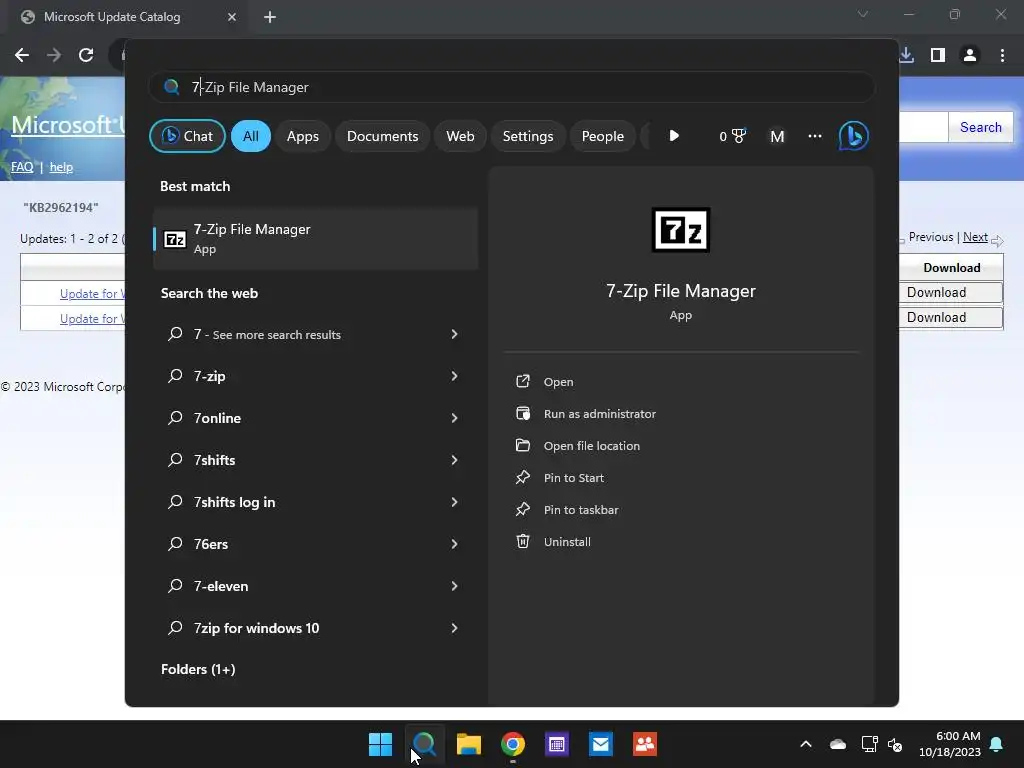The height and width of the screenshot is (768, 1024).
Task: Open the Mail app from the taskbar
Action: click(601, 744)
